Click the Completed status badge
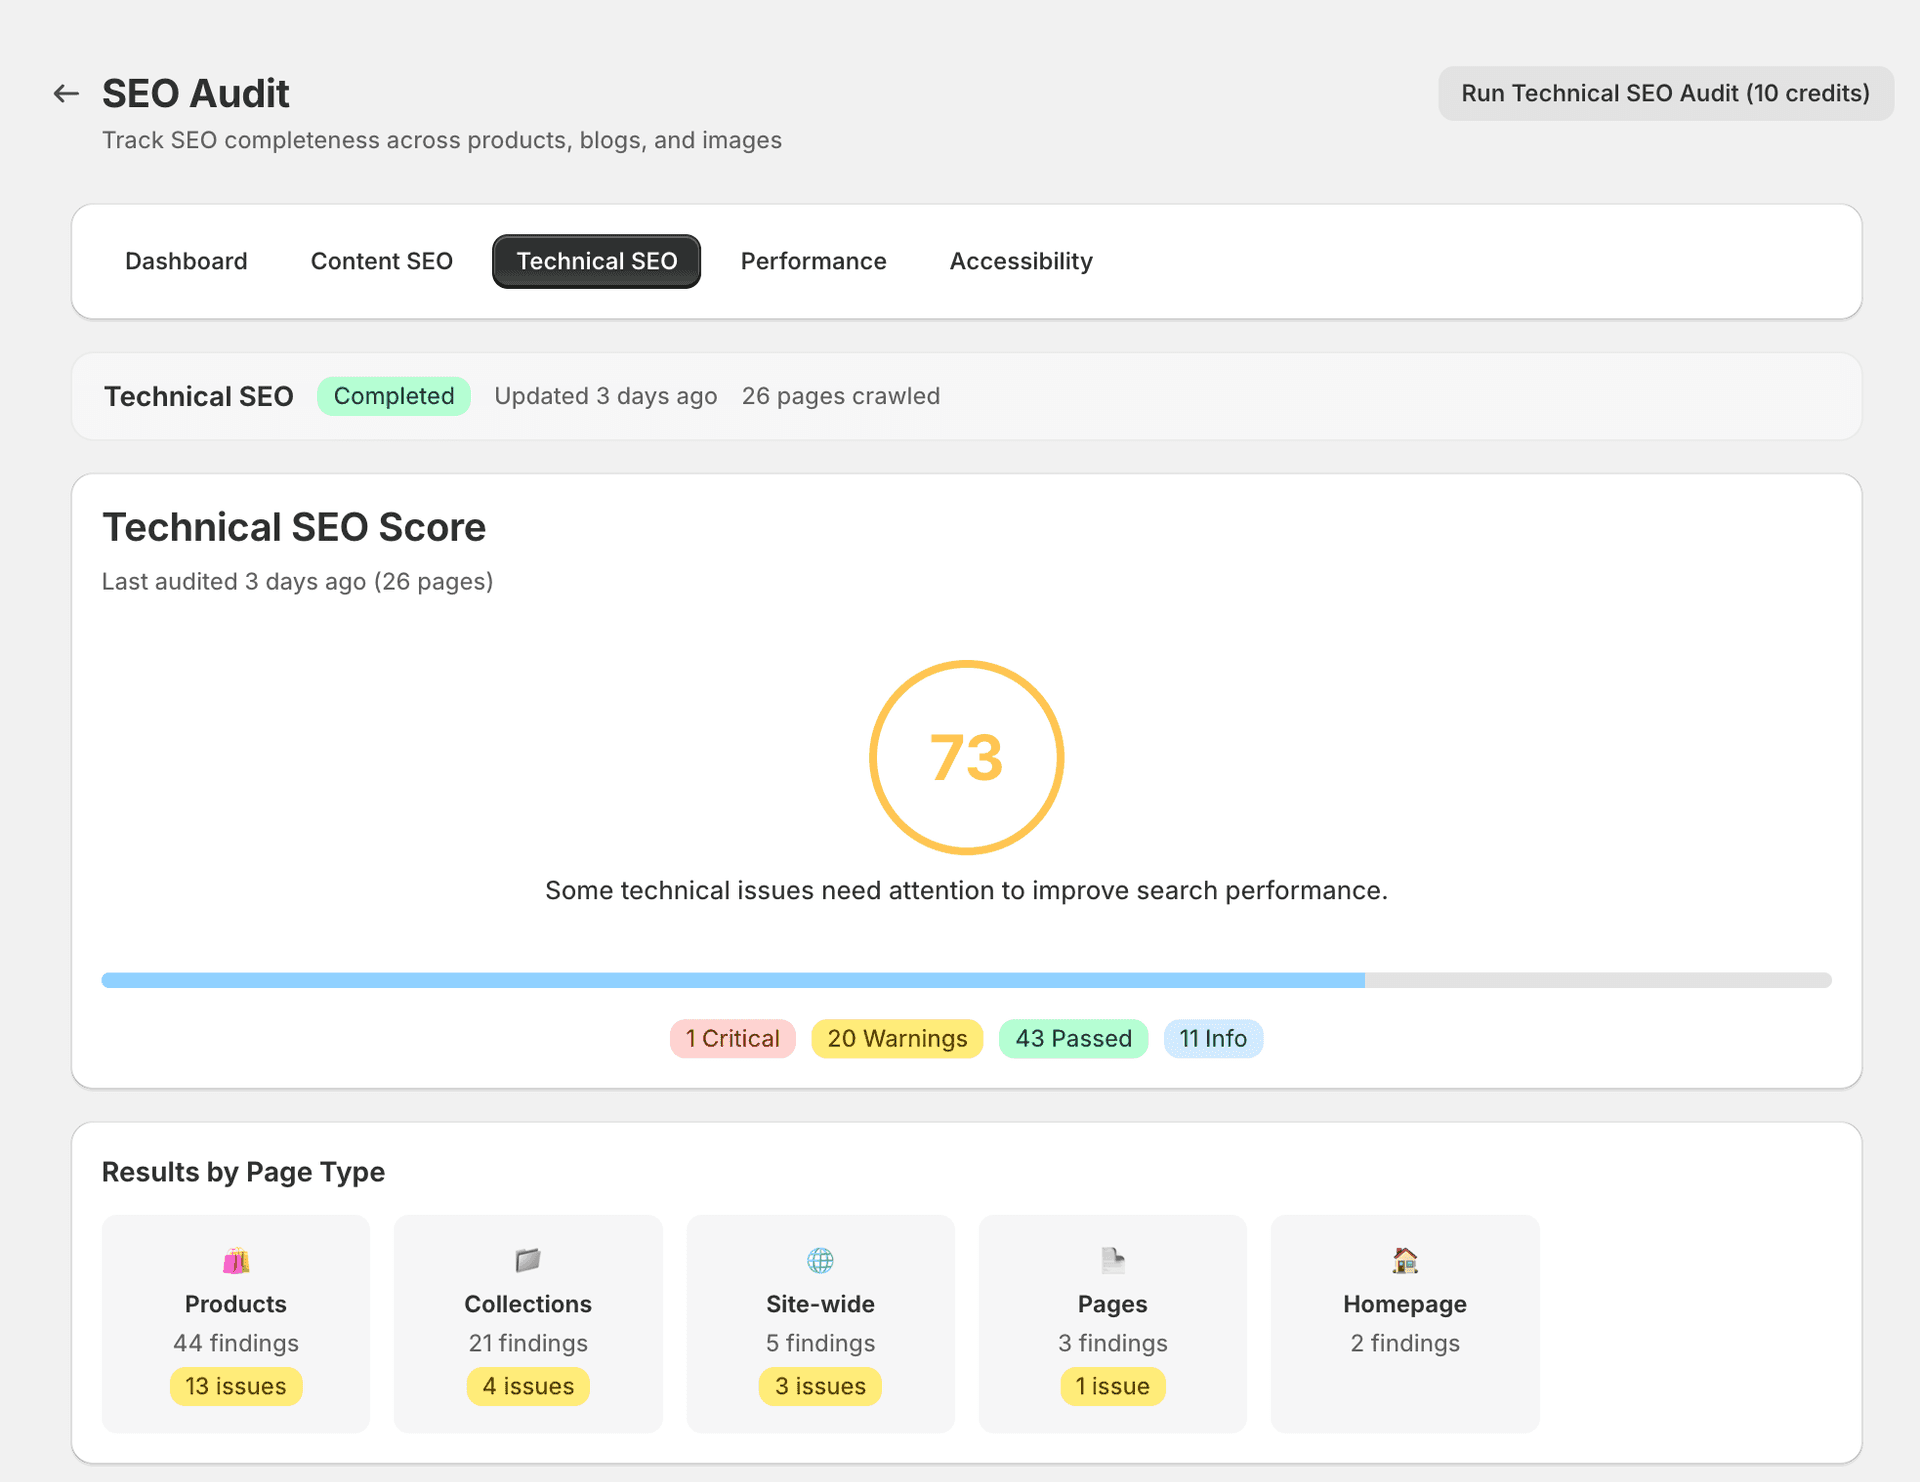 tap(393, 396)
